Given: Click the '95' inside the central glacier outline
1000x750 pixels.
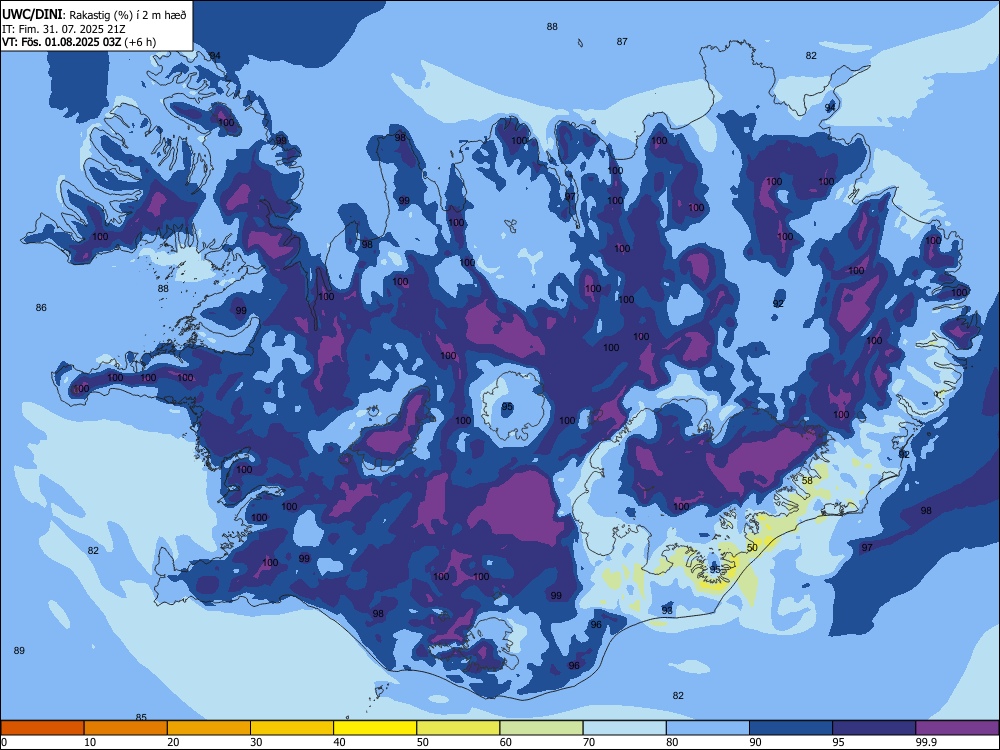Looking at the screenshot, I should (x=507, y=407).
